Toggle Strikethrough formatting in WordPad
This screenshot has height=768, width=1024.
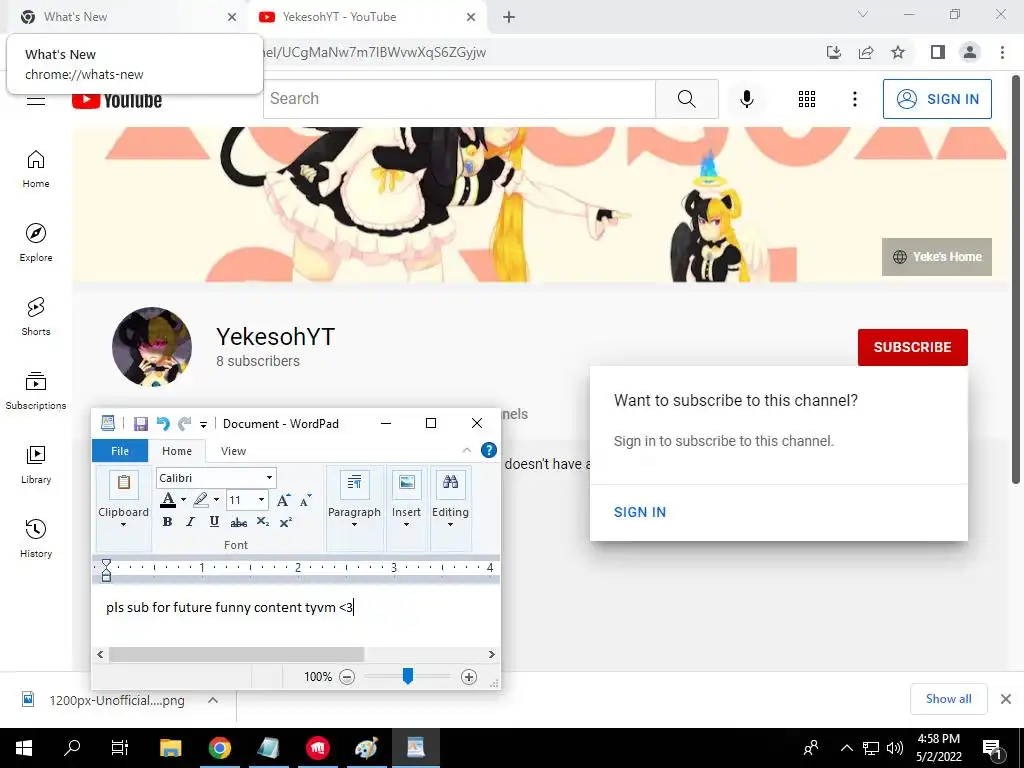point(238,522)
